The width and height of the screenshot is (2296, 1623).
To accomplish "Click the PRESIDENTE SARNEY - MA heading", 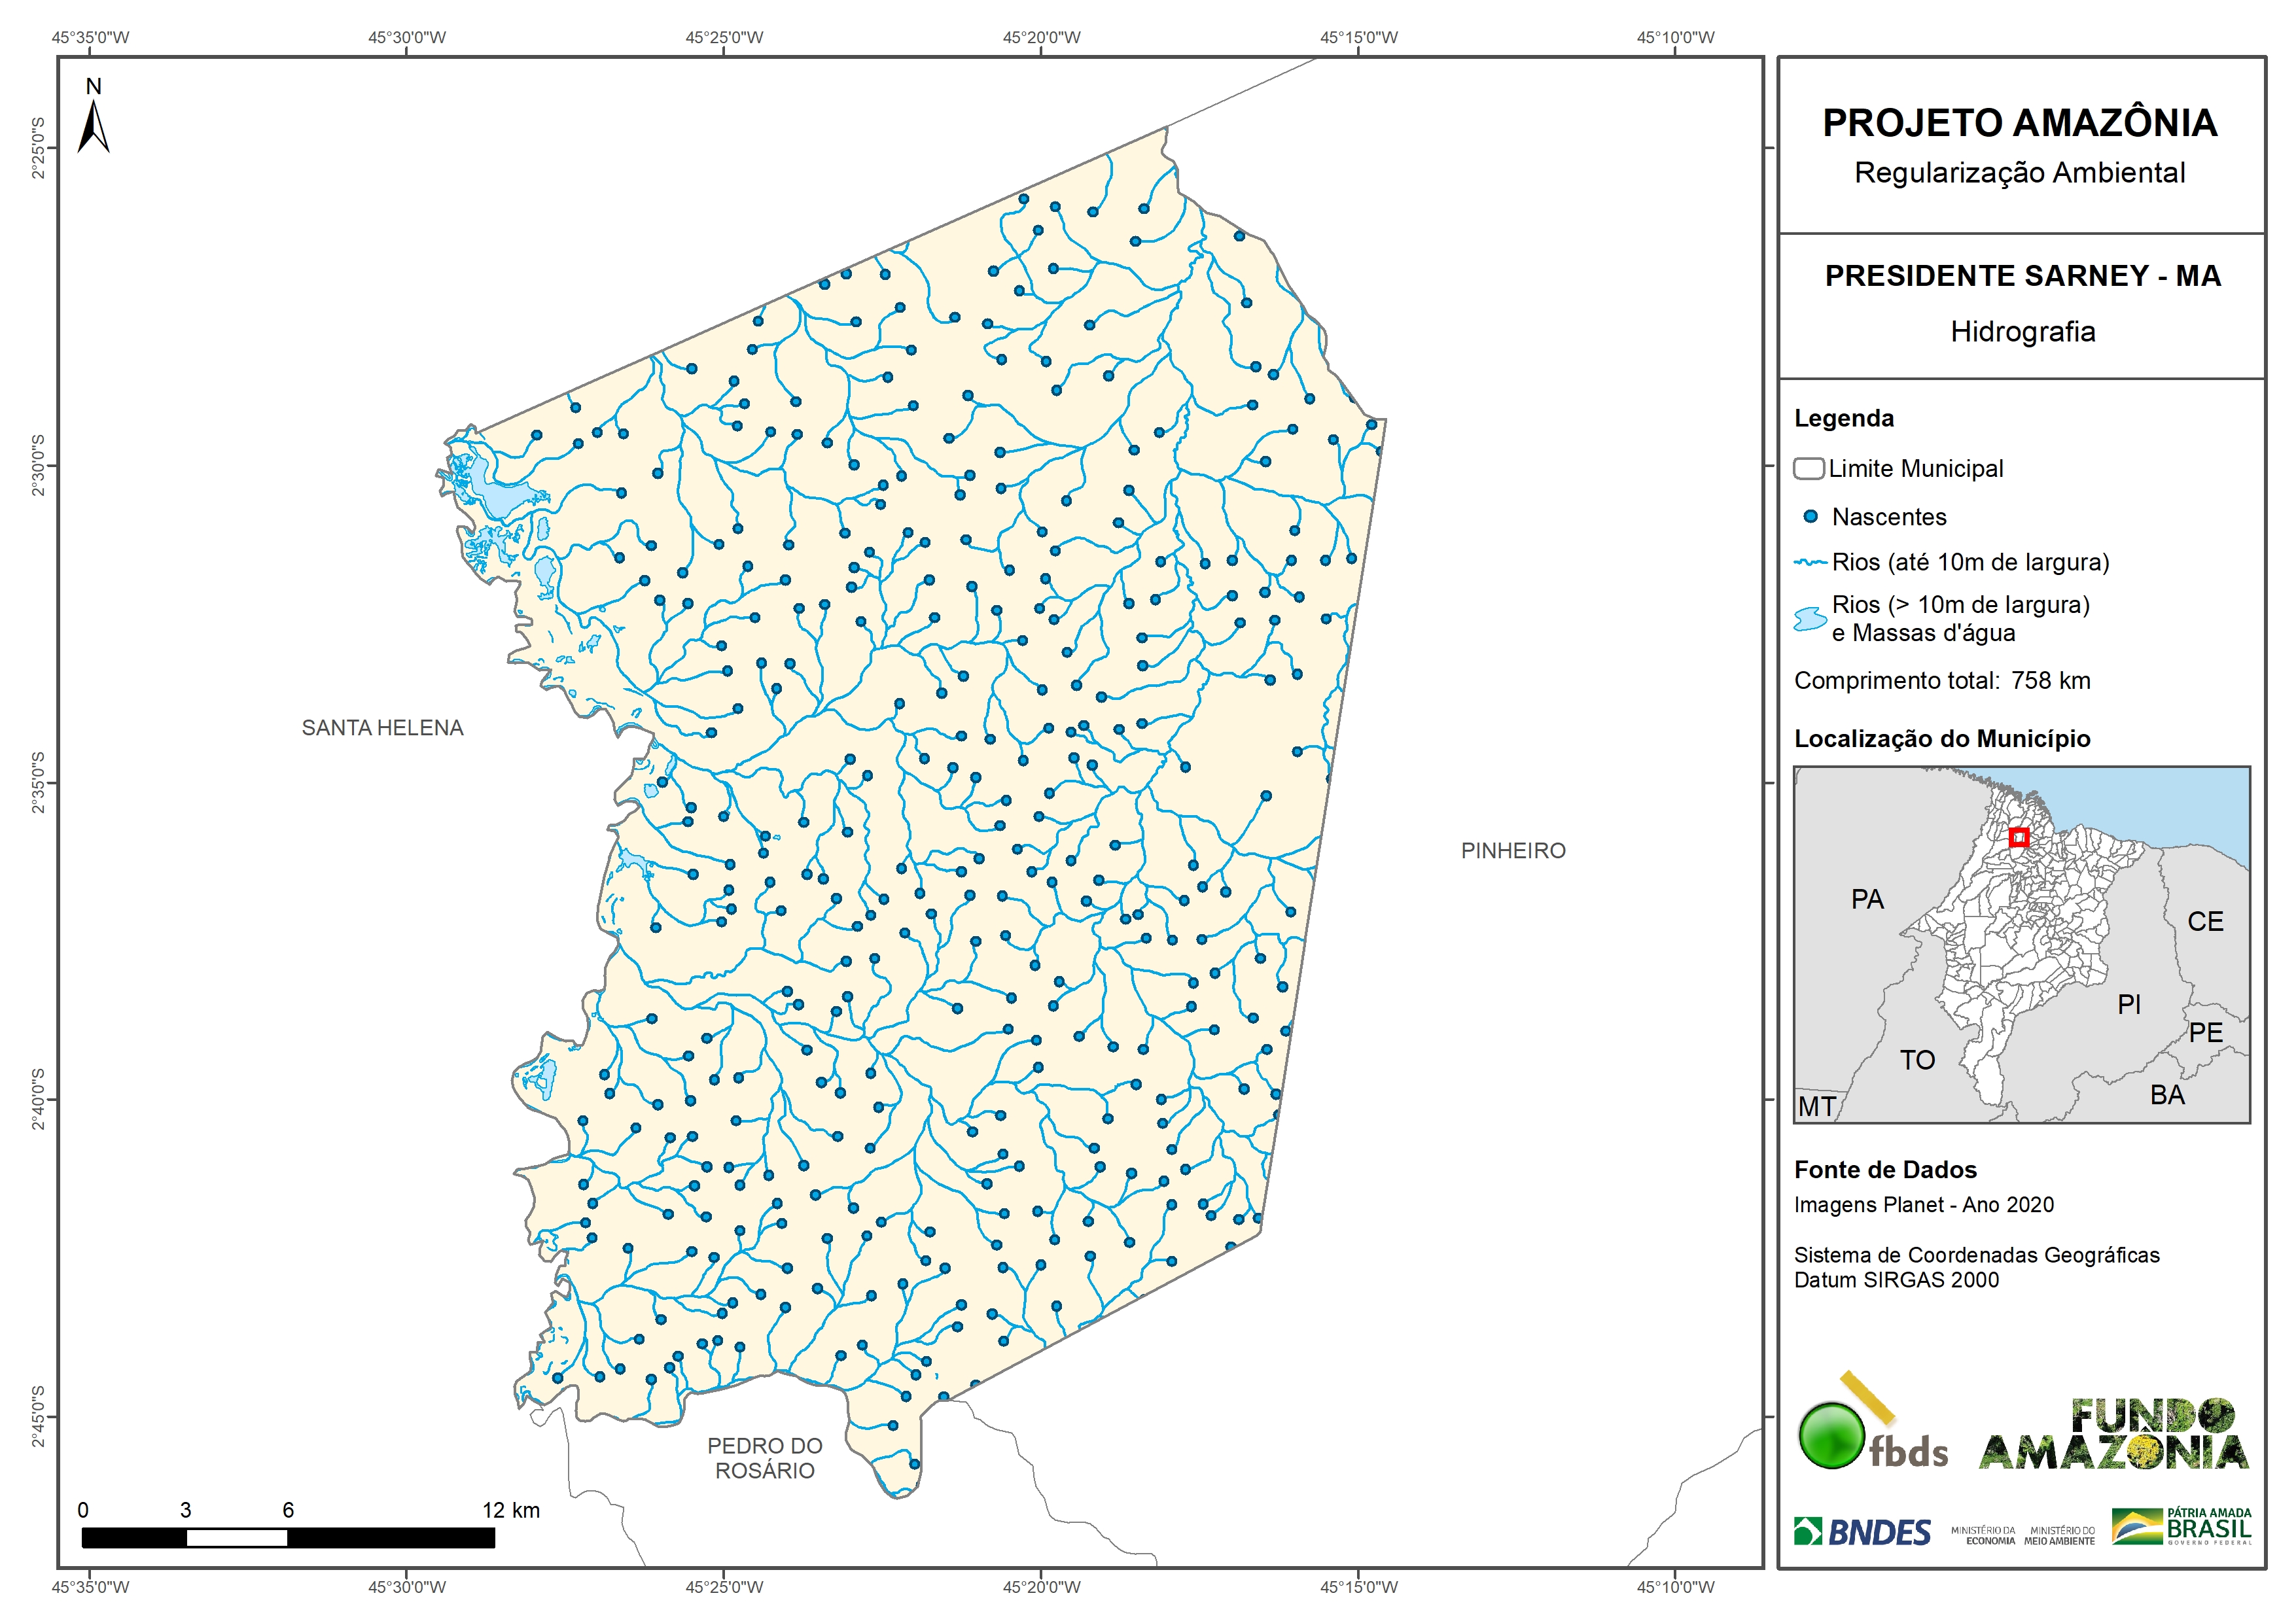I will [x=2022, y=276].
